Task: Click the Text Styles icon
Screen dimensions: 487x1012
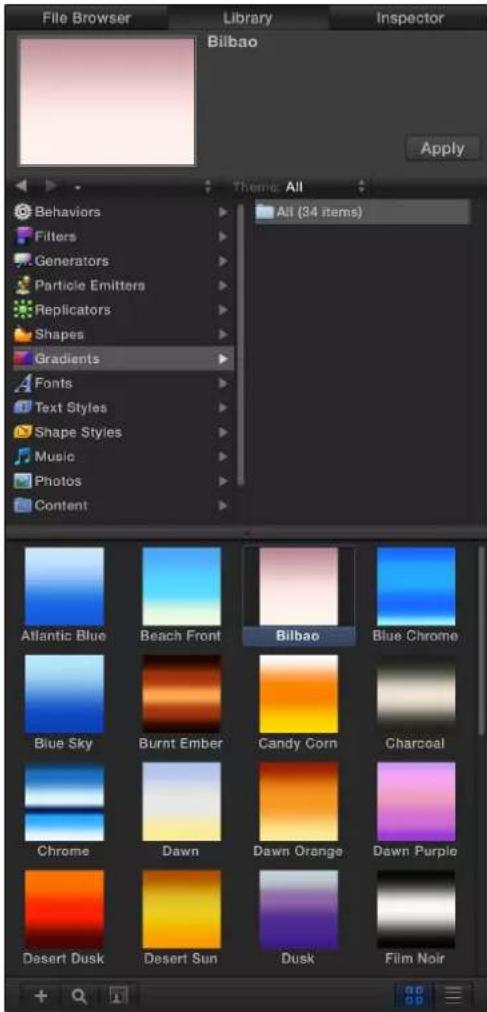Action: [x=23, y=408]
